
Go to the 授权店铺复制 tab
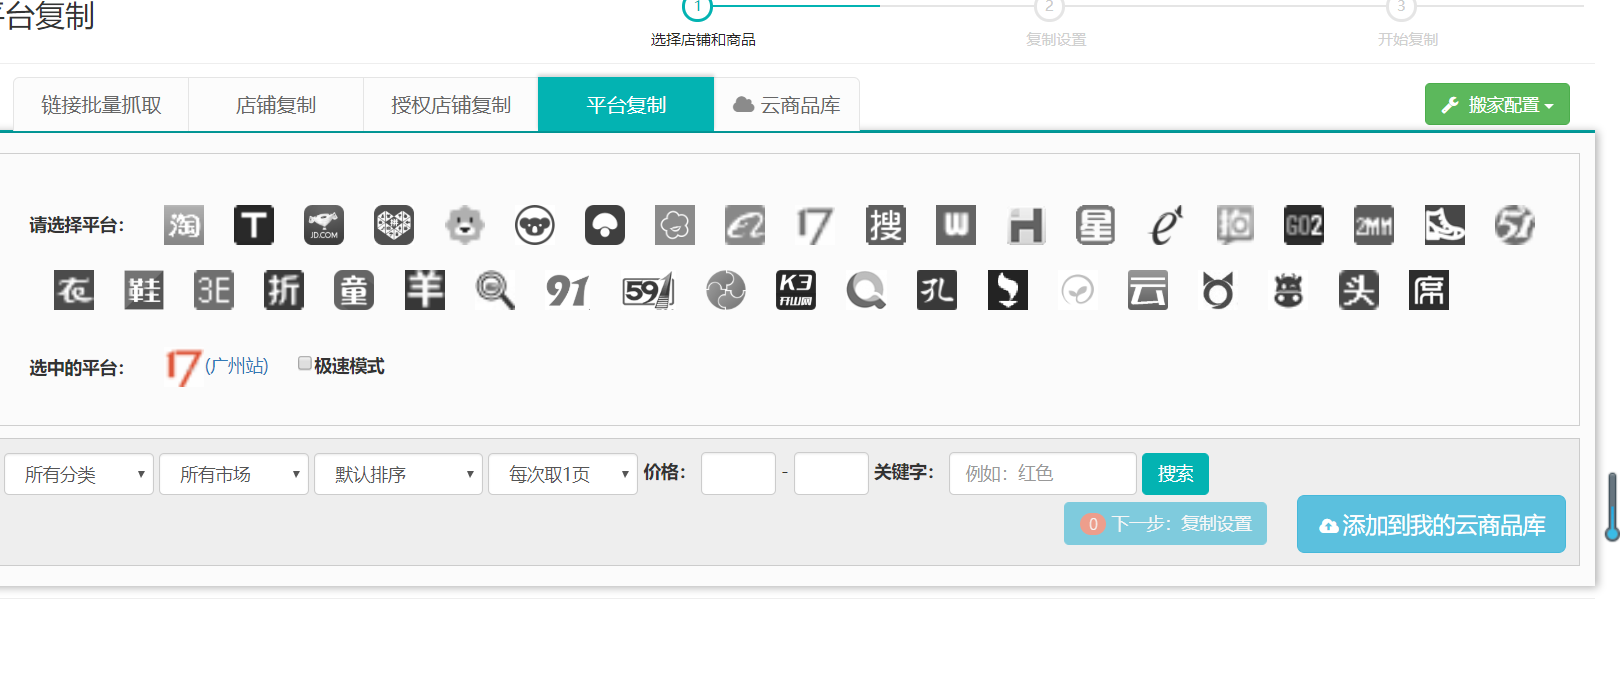[451, 105]
